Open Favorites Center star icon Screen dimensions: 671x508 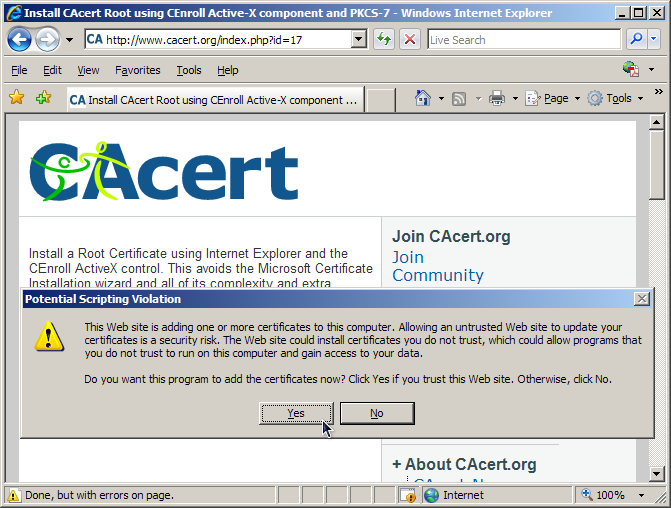(17, 98)
